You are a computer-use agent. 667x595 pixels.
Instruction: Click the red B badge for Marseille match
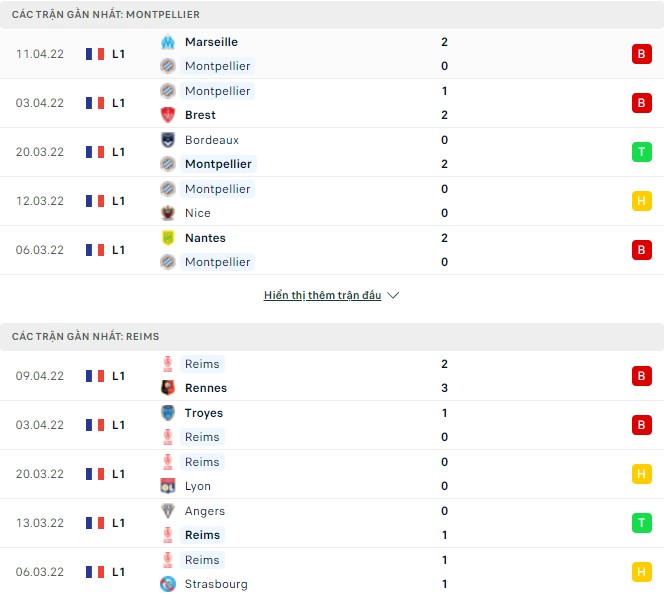[641, 54]
